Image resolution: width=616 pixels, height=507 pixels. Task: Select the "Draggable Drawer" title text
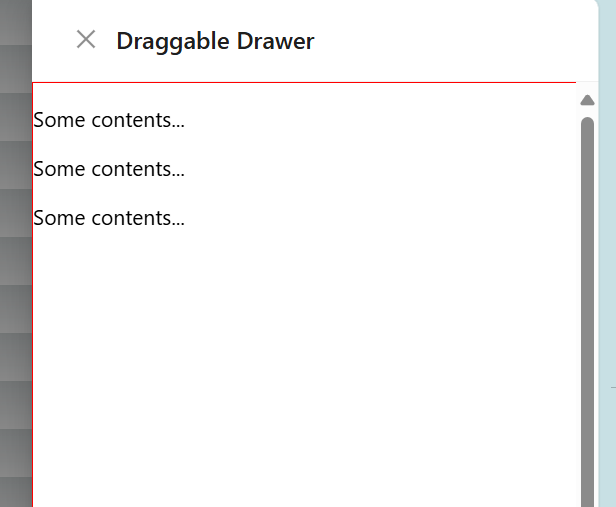click(215, 41)
